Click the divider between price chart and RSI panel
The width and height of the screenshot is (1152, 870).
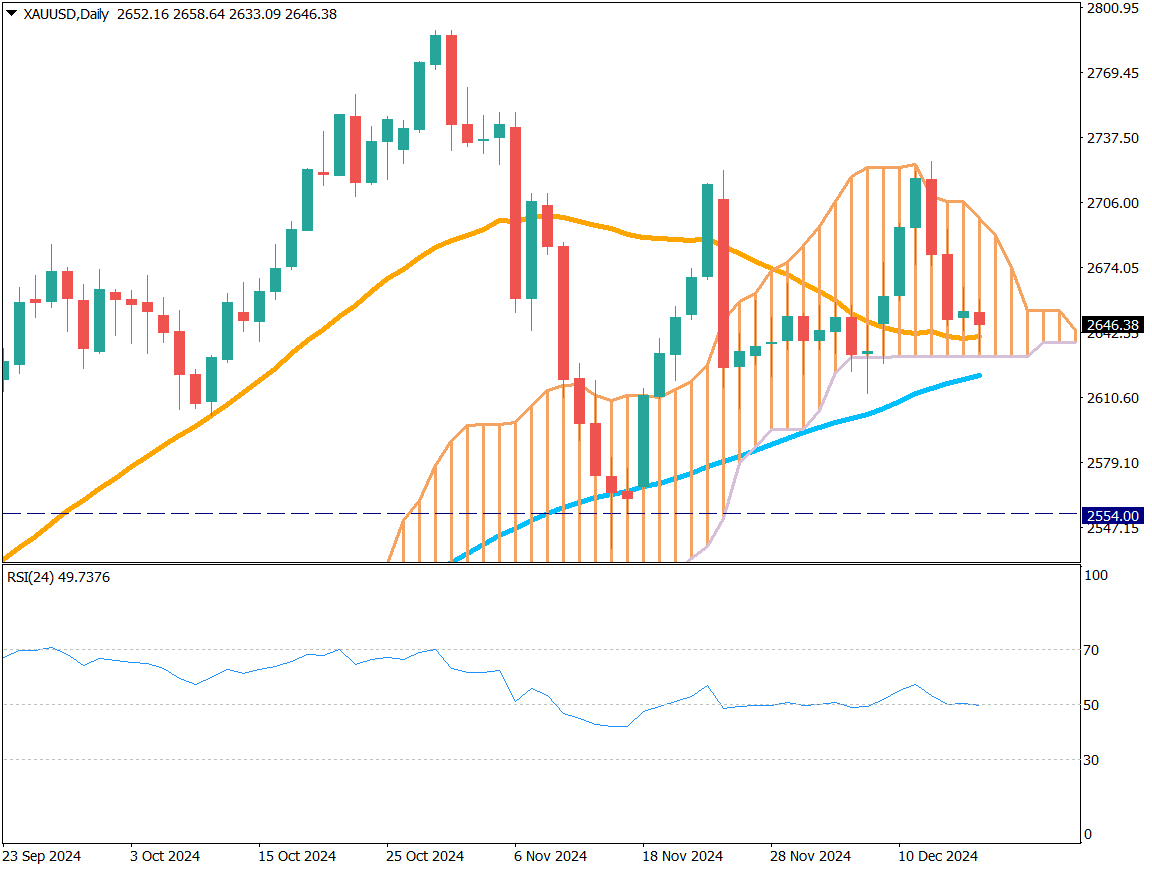tap(540, 564)
